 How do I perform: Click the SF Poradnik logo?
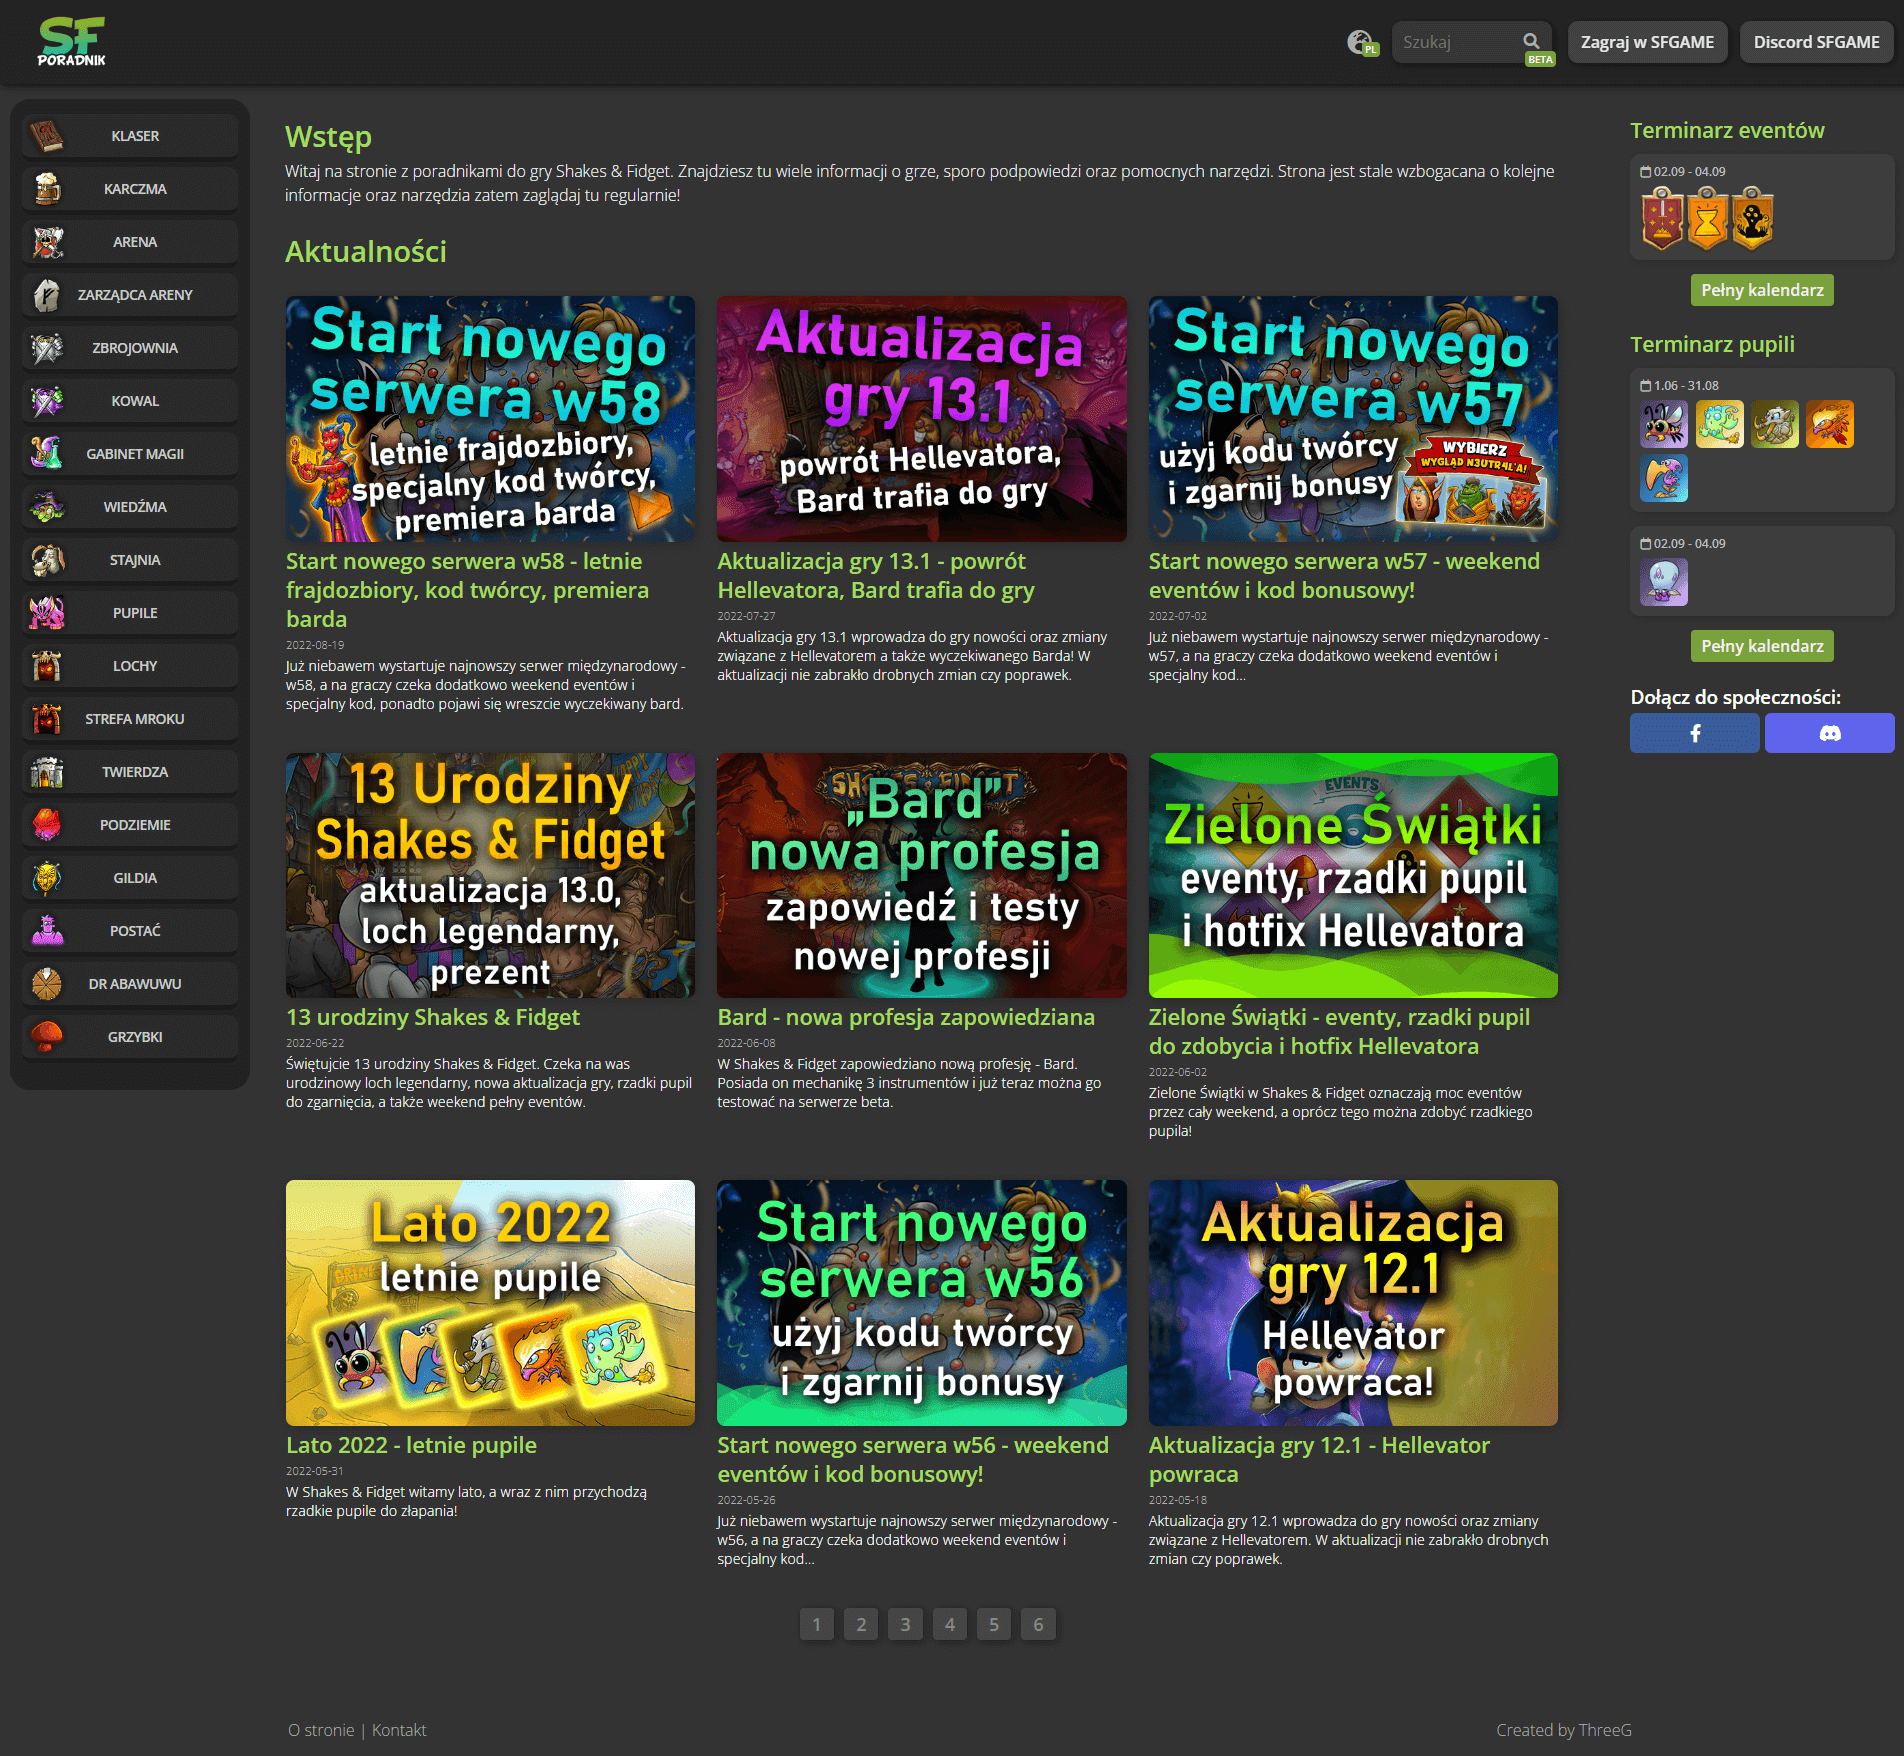[x=72, y=42]
